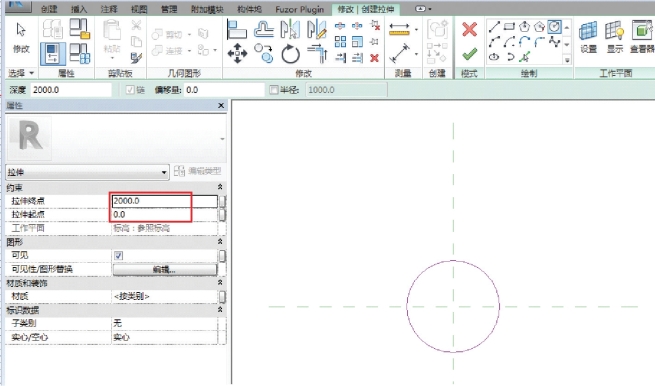The image size is (655, 386).
Task: Choose Mirror - Draw Axis tool
Action: click(x=316, y=29)
